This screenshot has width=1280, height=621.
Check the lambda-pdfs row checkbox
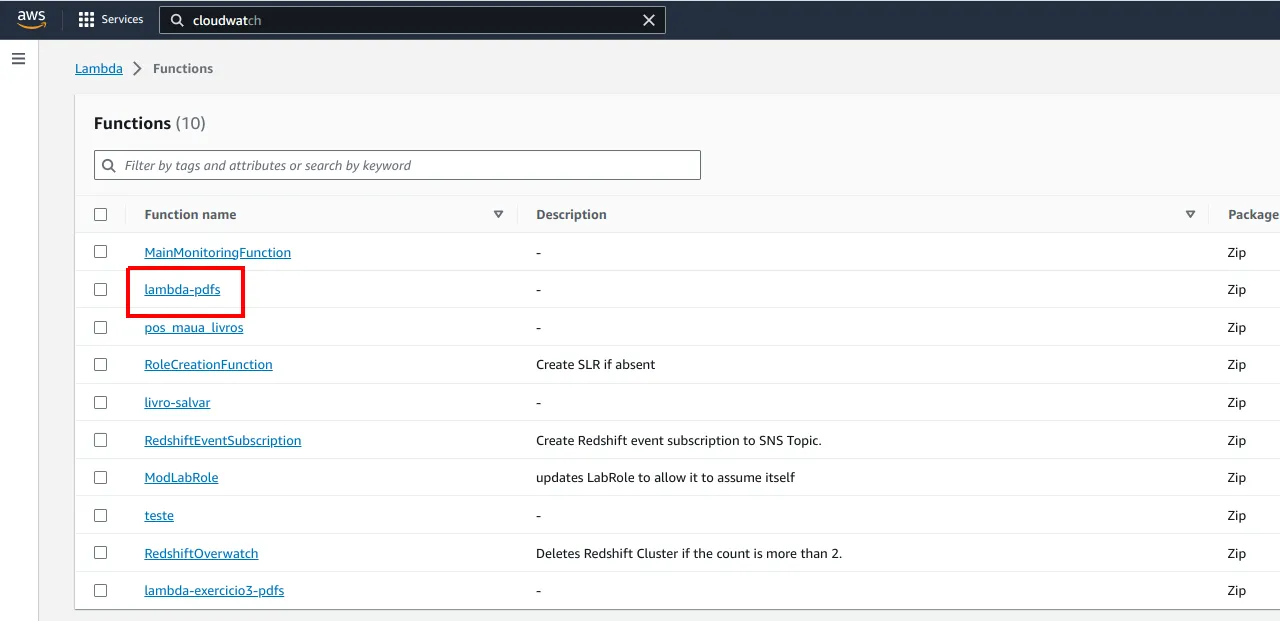(100, 289)
